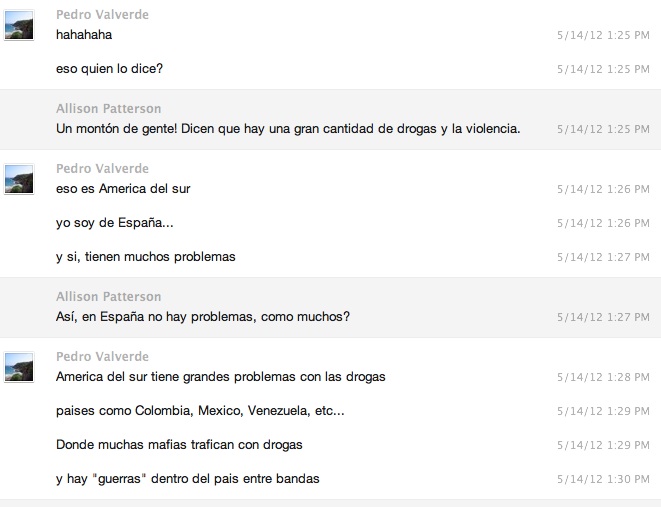
Task: Click the 'yo soy de España...' message
Action: coord(115,222)
